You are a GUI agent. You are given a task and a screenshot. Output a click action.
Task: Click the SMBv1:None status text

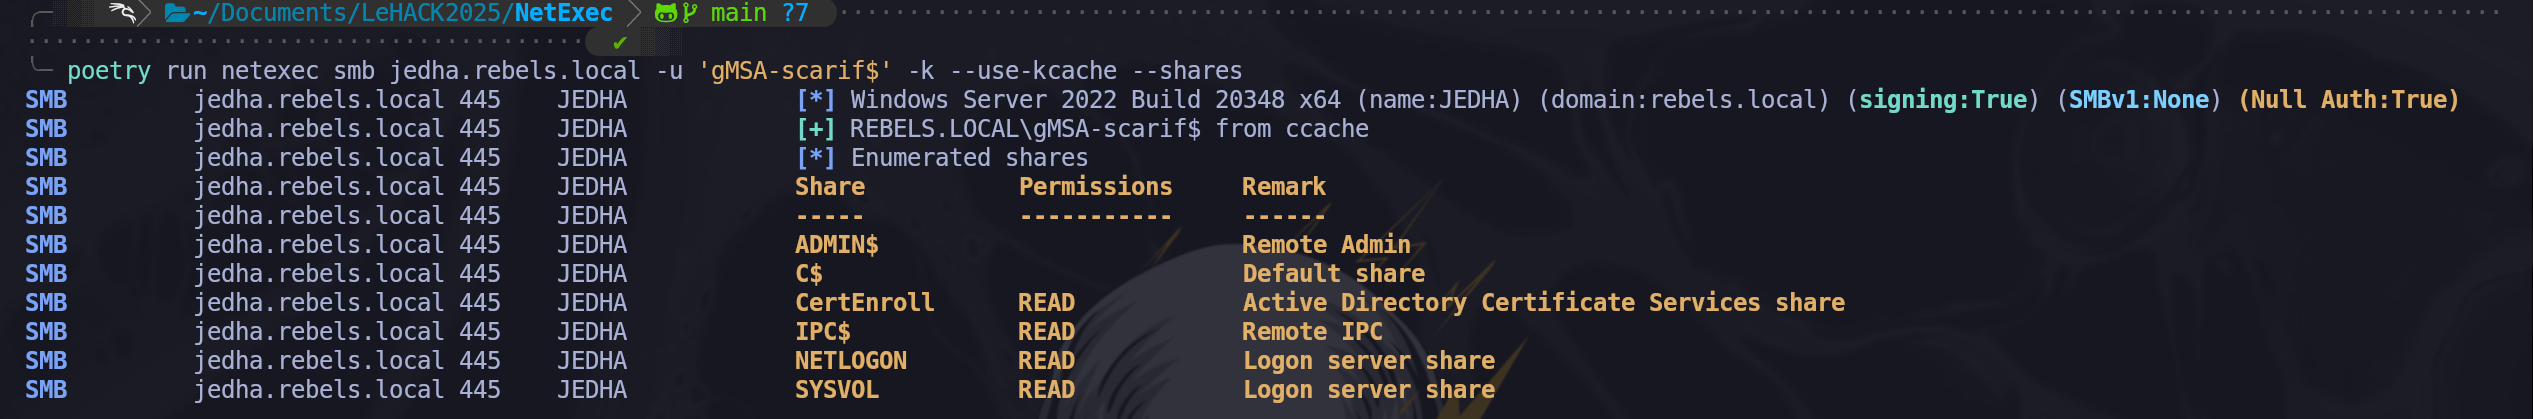[x=2138, y=100]
